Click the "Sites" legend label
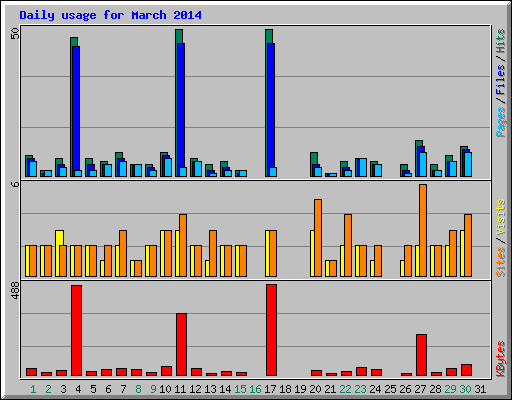512x400 pixels. click(x=500, y=262)
